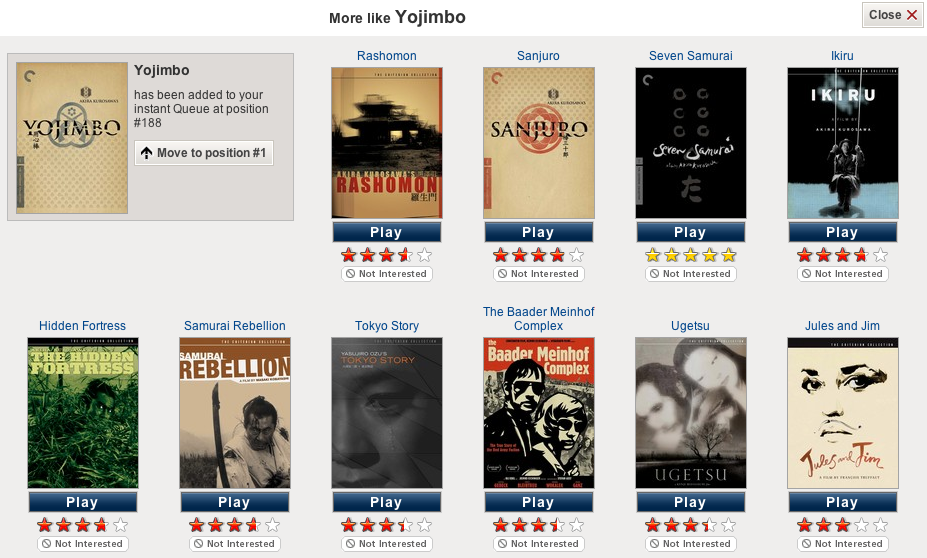Close the More like Yojimbo dialog
This screenshot has width=927, height=558.
(893, 15)
